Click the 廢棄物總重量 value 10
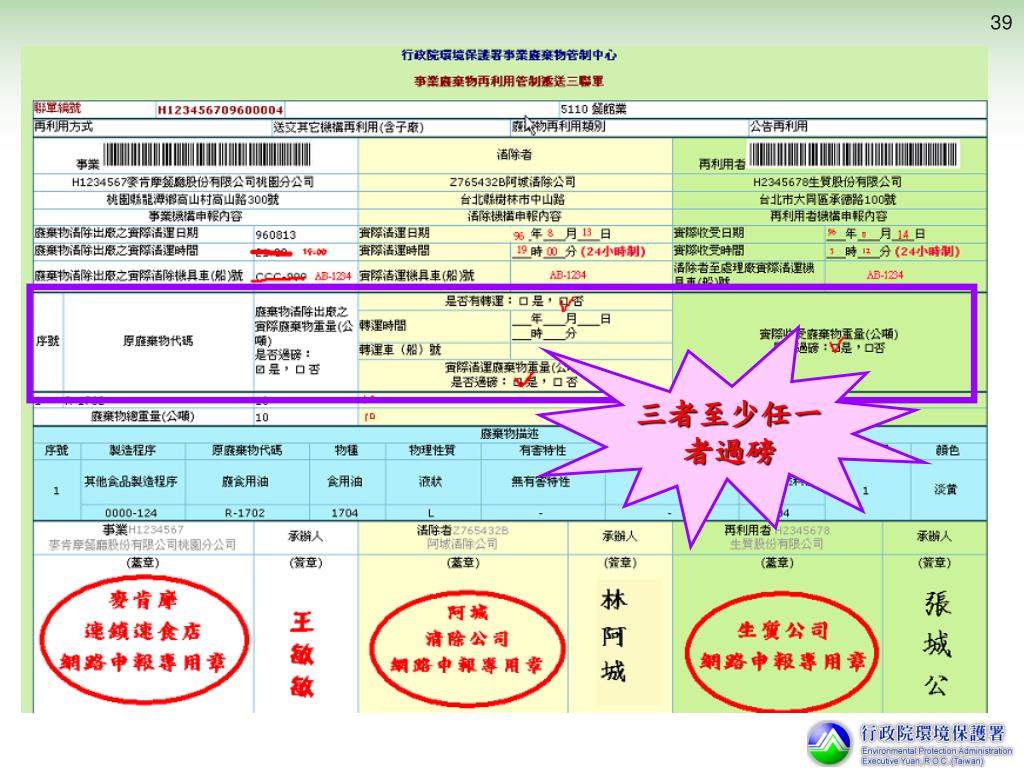 (262, 417)
